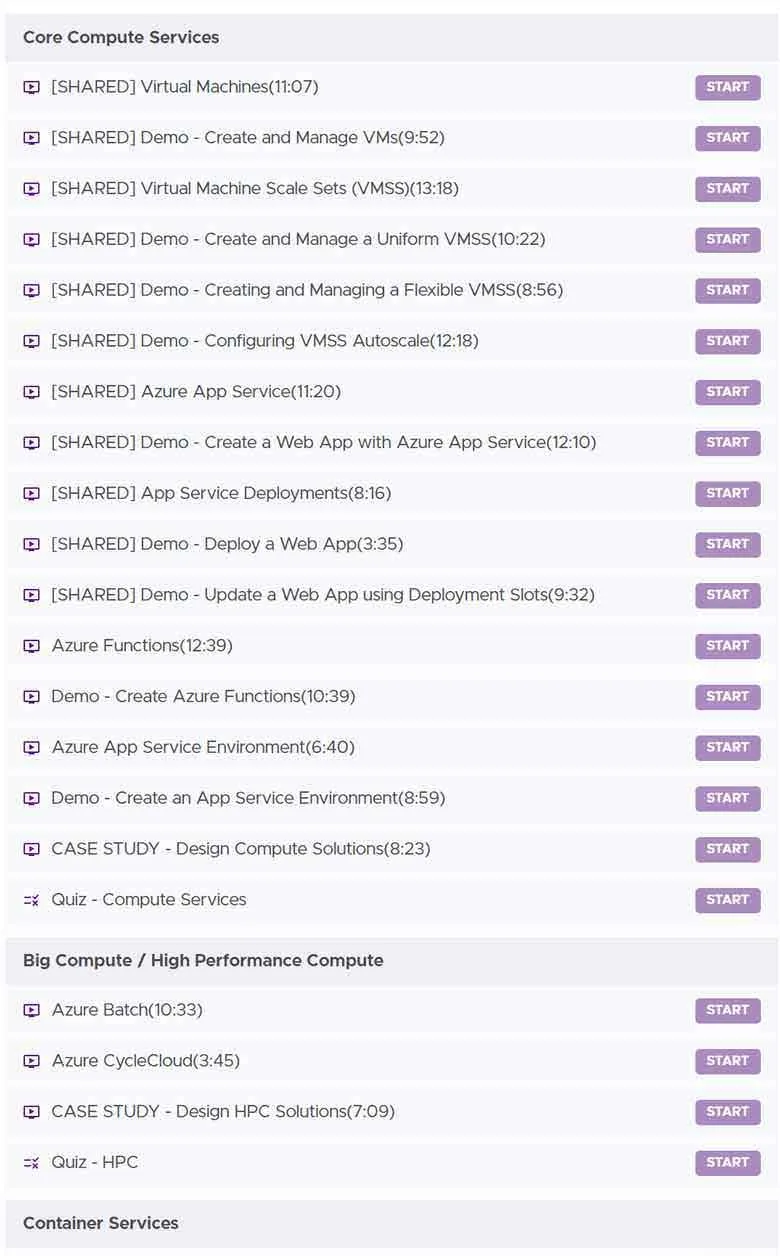This screenshot has height=1256, width=780.
Task: Click video icon for Design Compute Solutions case study
Action: [x=31, y=850]
